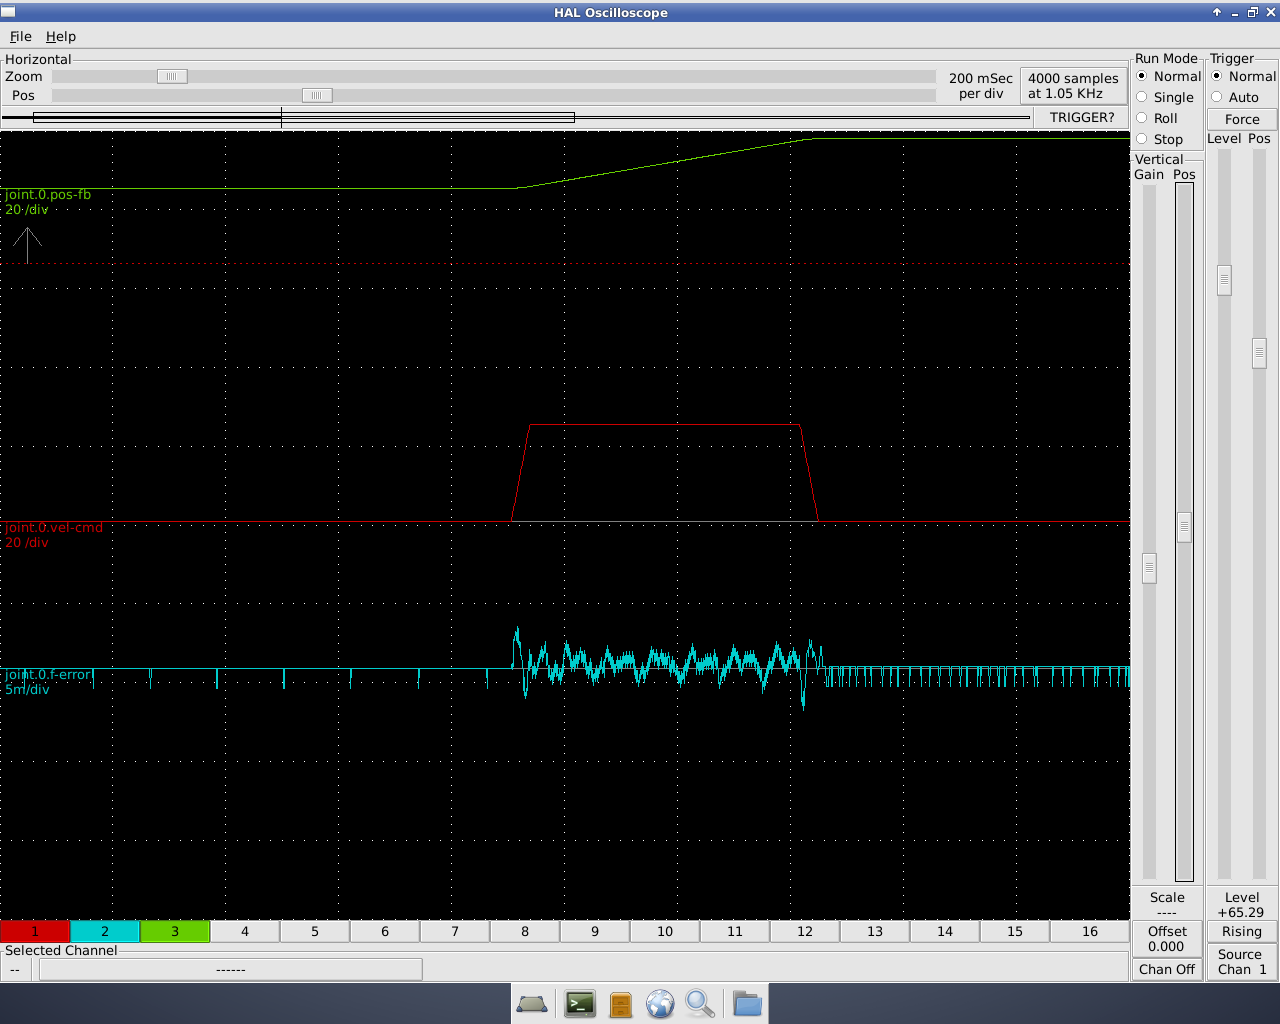The image size is (1280, 1024).
Task: Open the terminal icon in the dock
Action: click(x=580, y=1003)
